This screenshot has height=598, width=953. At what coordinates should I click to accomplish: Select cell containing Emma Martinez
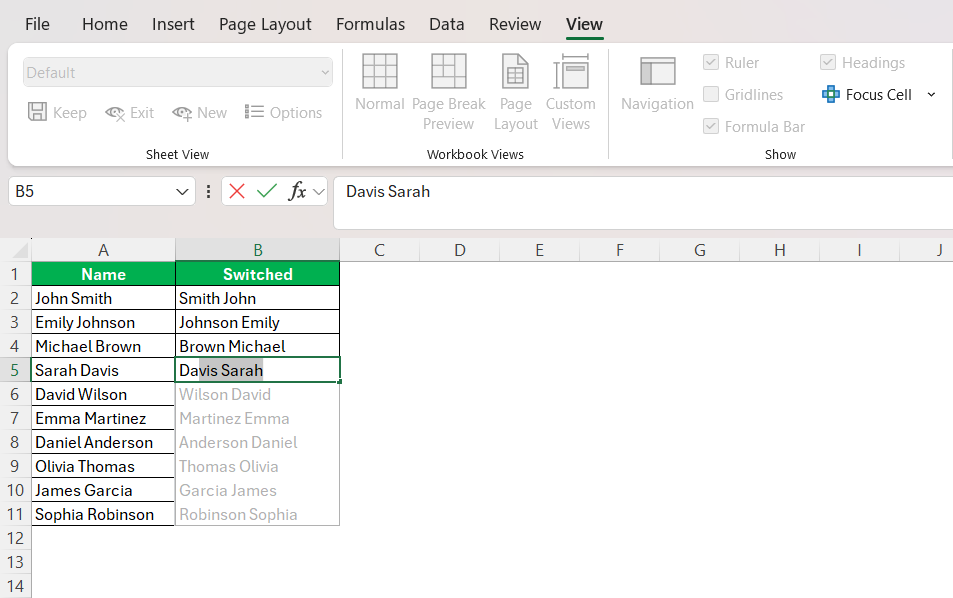click(103, 418)
